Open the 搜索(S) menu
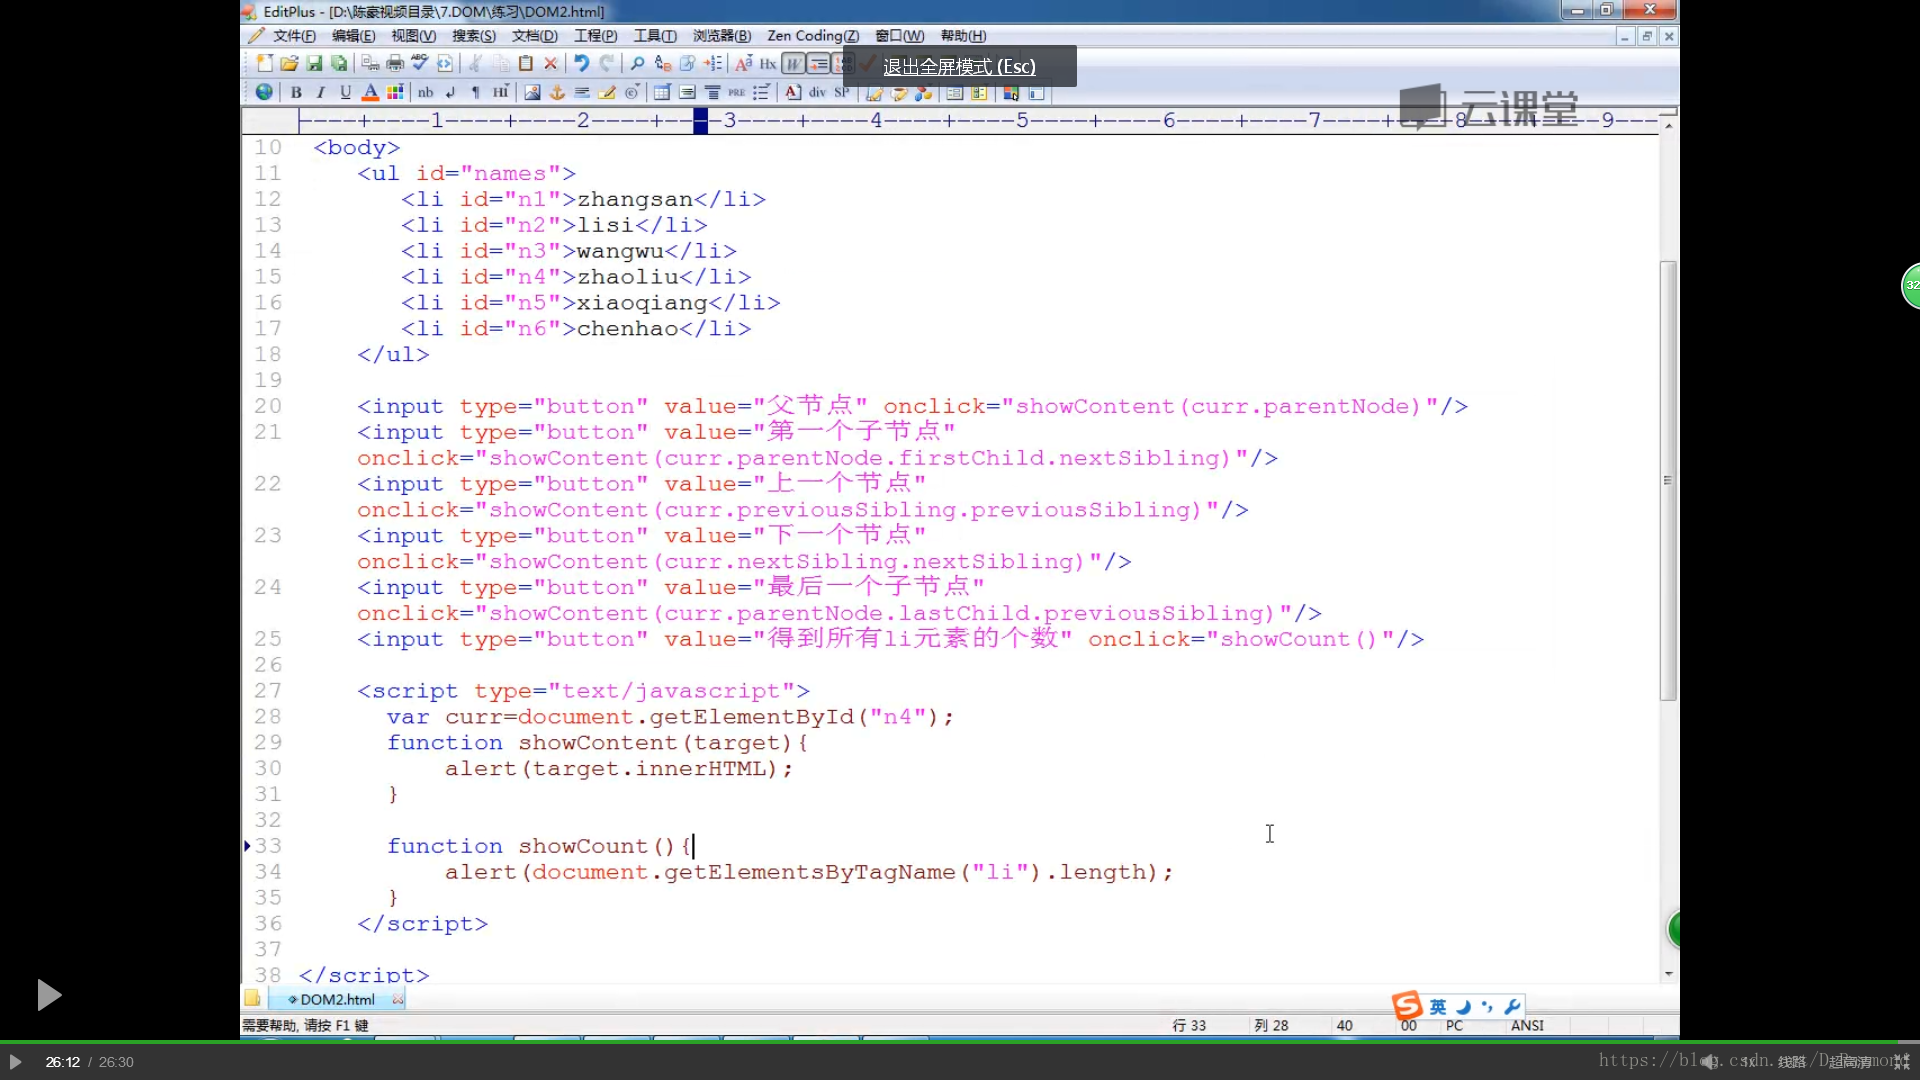The height and width of the screenshot is (1080, 1920). [473, 36]
